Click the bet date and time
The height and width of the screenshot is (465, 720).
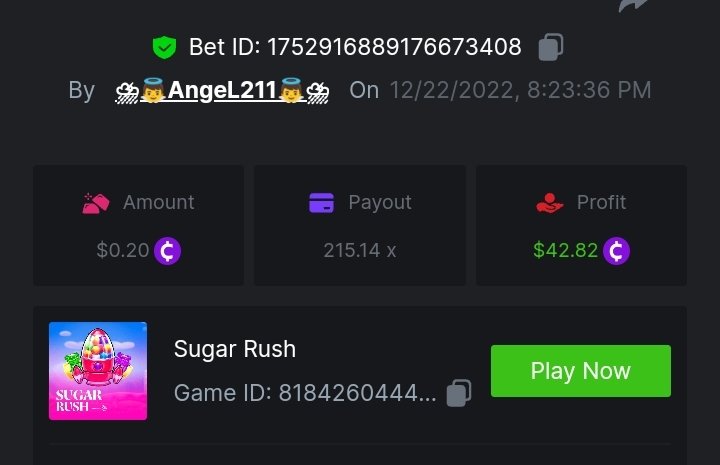pos(520,90)
